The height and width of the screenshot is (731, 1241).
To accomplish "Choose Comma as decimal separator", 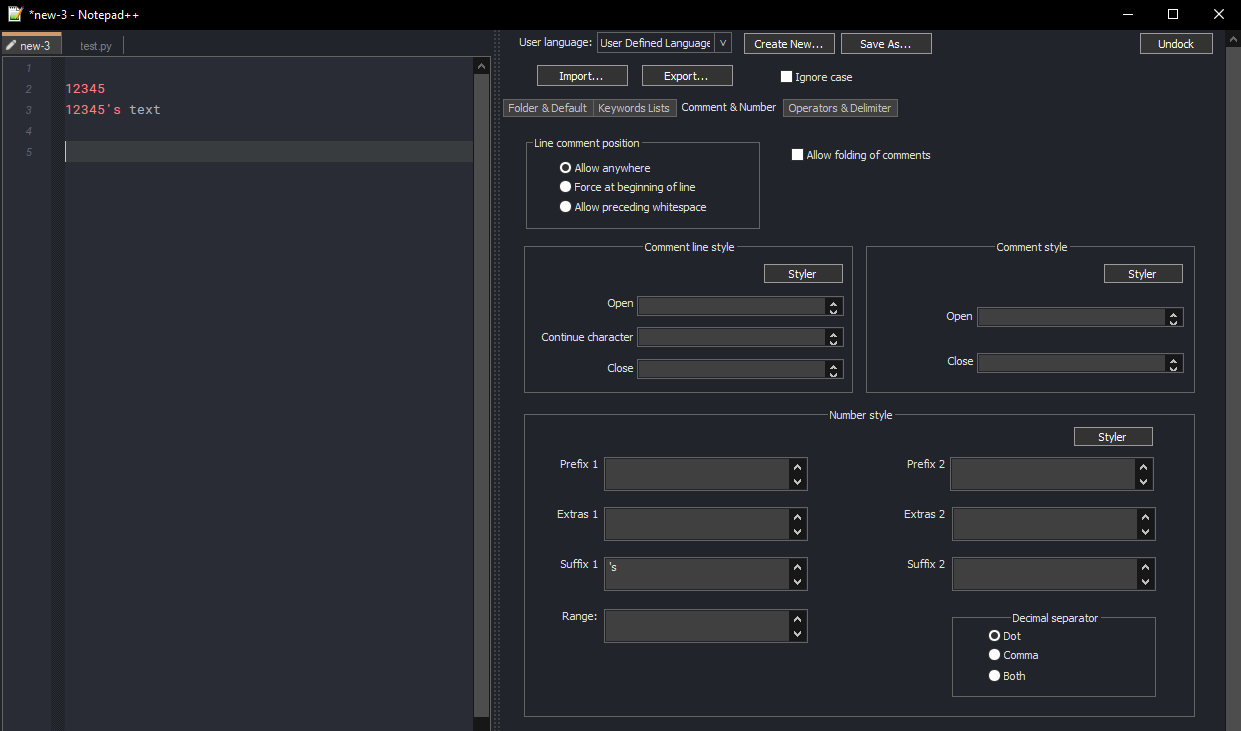I will [994, 655].
